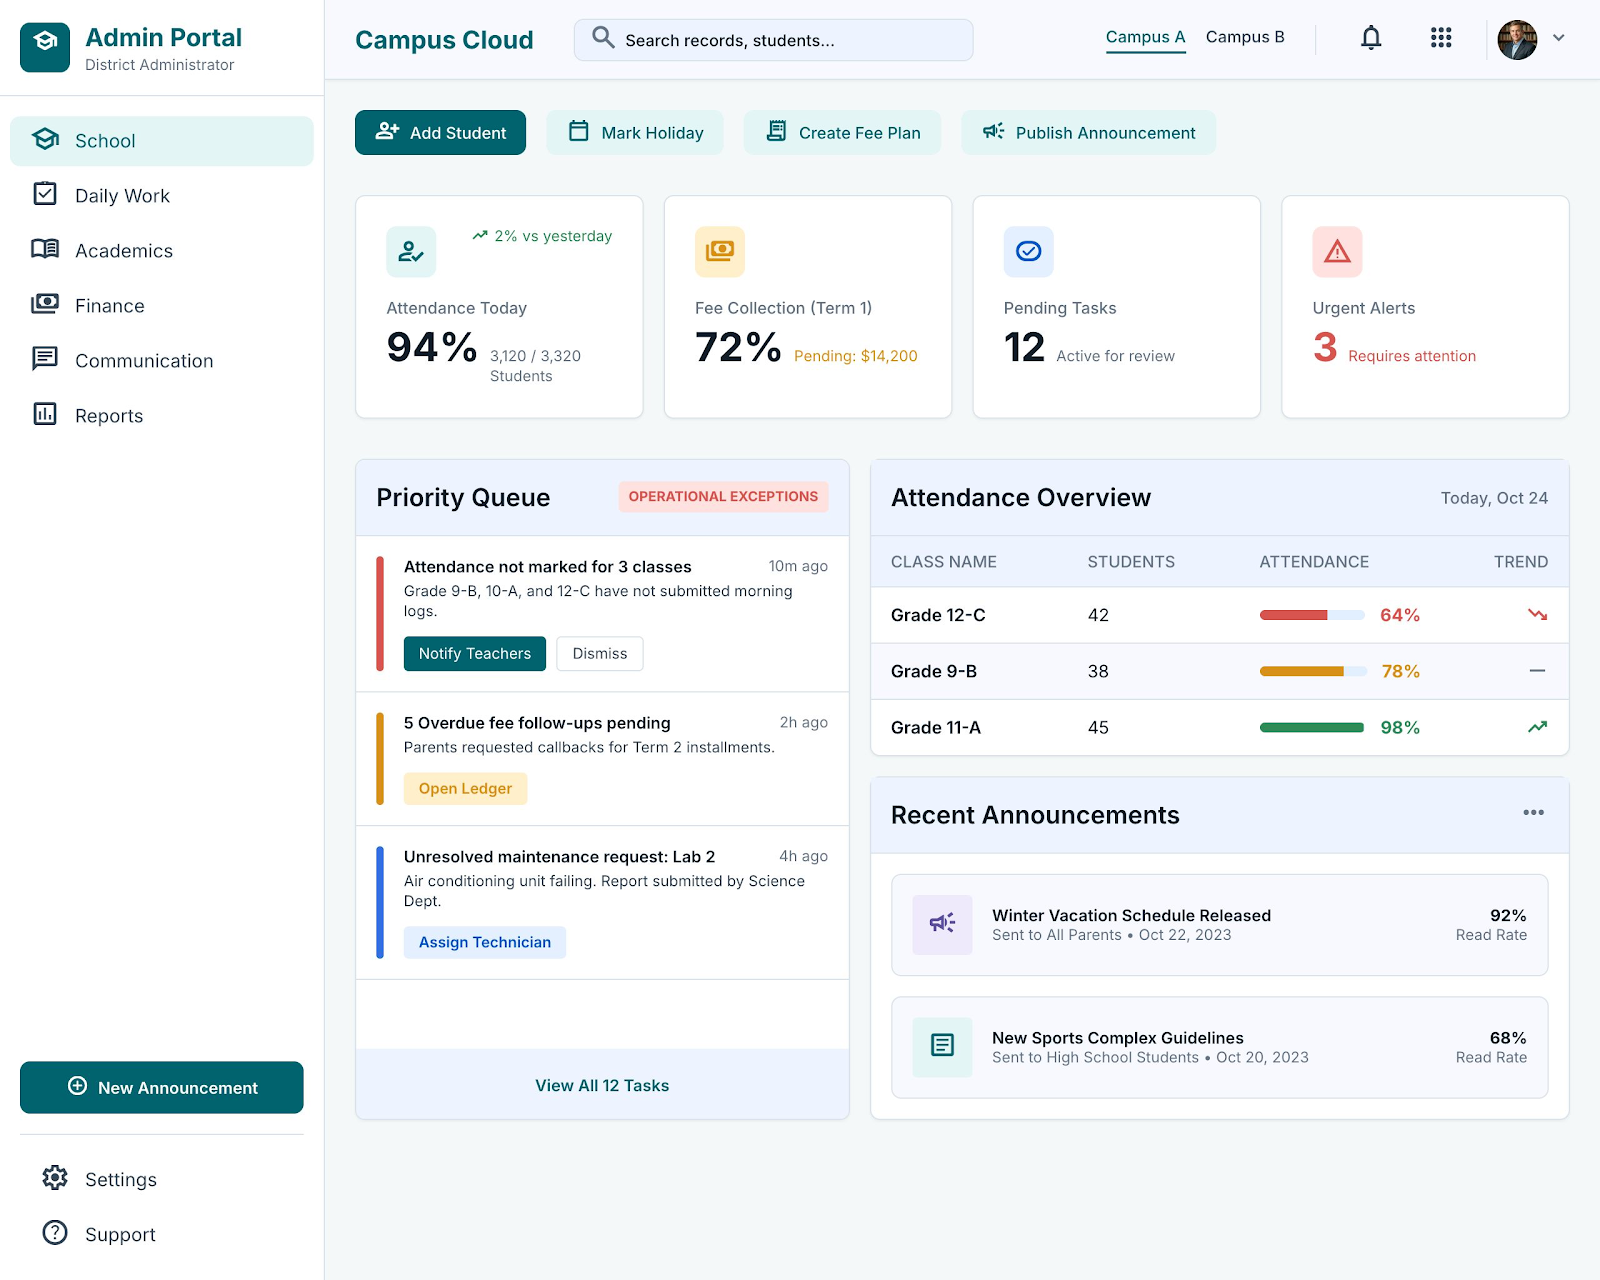Dismiss the attendance not marked alert
This screenshot has height=1280, width=1600.
(x=600, y=654)
